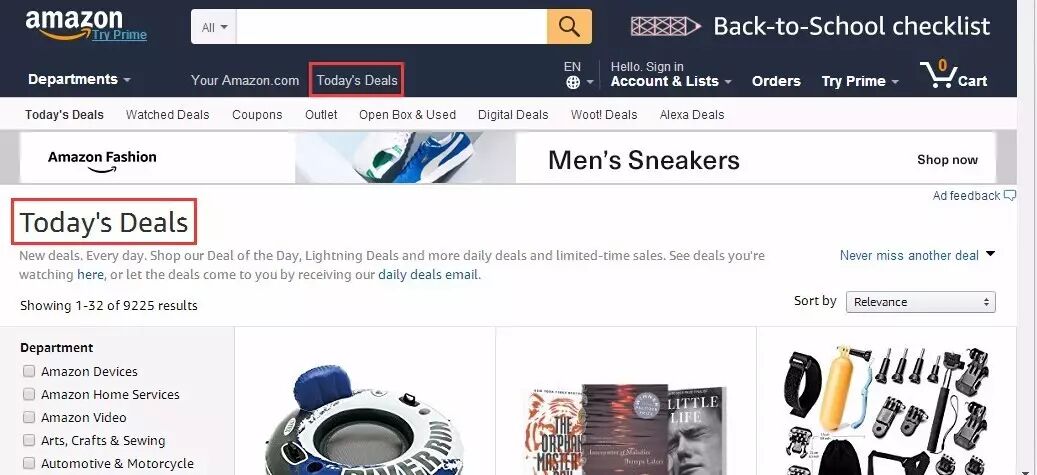Open the Back-to-School checklist banner
Viewport: 1037px width, 475px height.
tap(811, 26)
